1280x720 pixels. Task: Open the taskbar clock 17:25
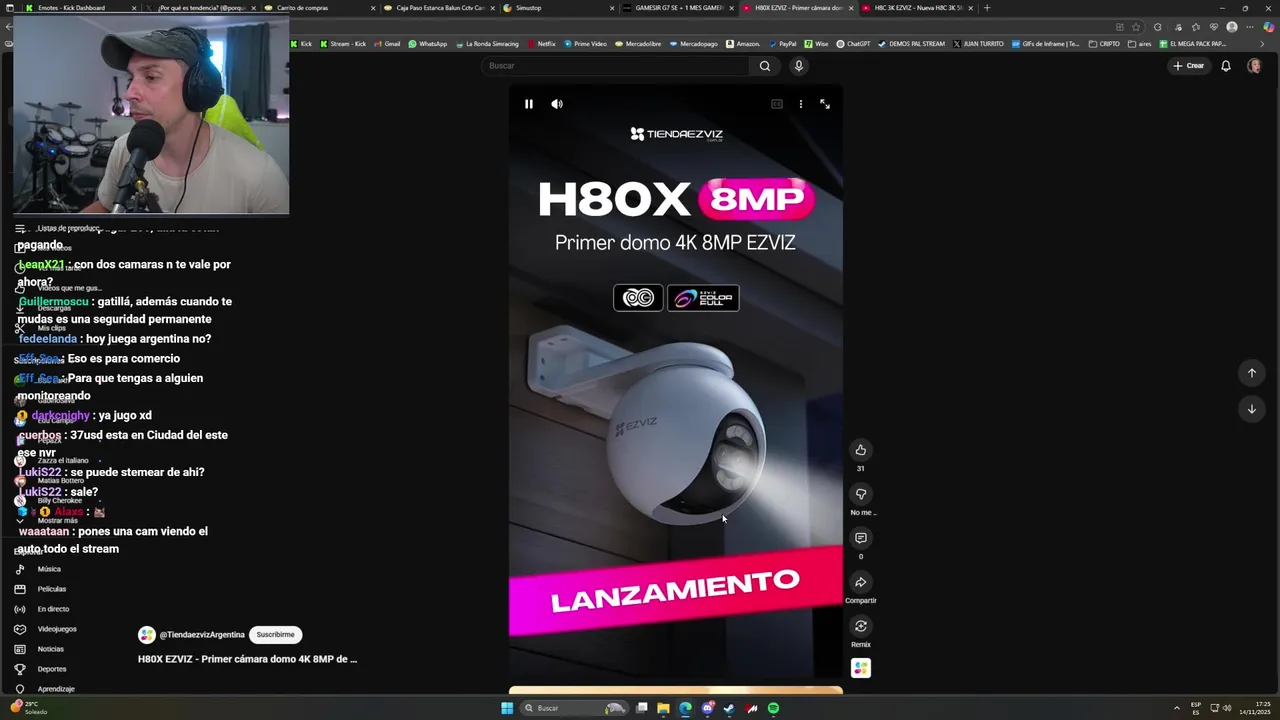[x=1256, y=708]
